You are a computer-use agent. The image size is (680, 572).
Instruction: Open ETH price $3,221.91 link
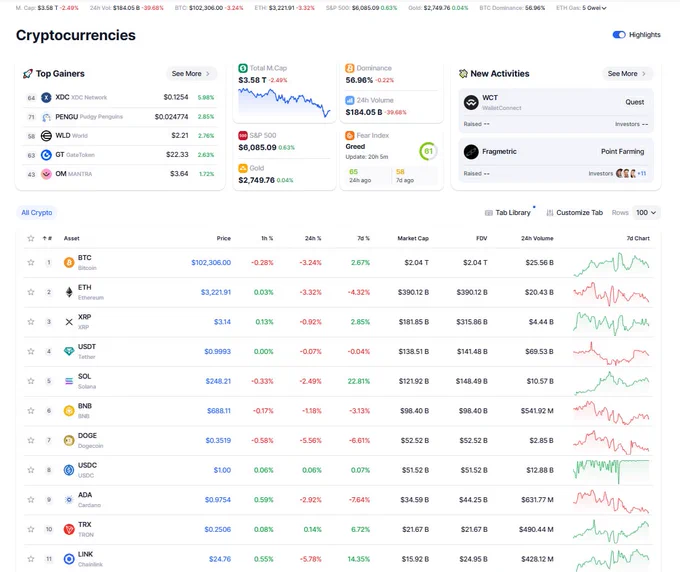tap(216, 292)
